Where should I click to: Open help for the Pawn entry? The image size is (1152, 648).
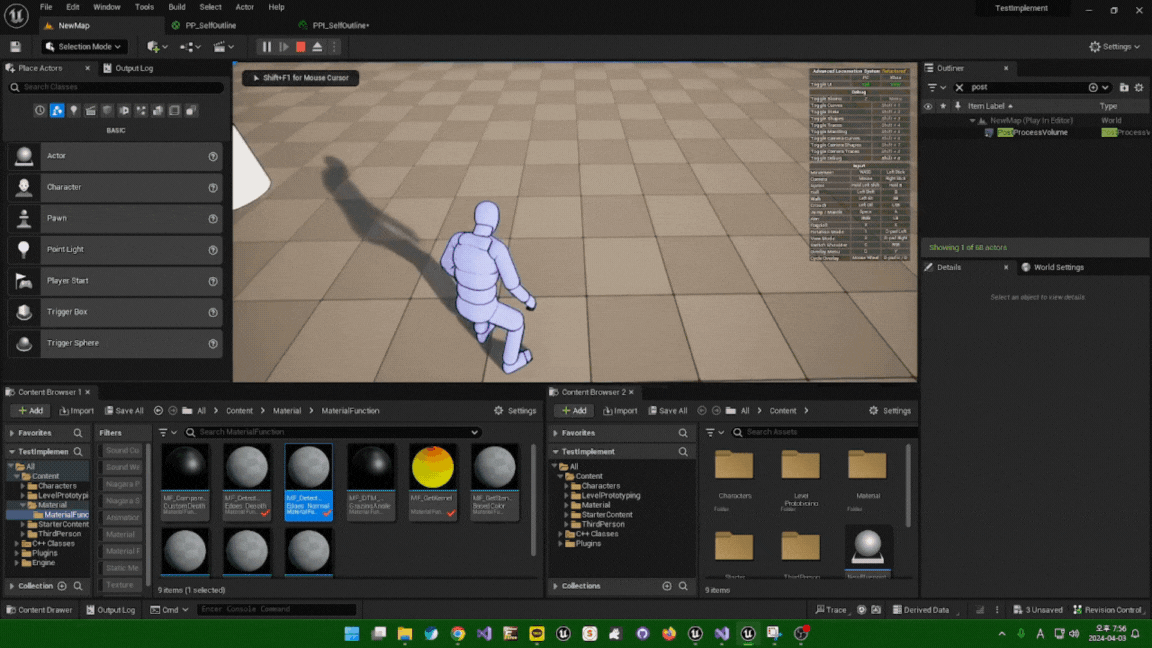click(x=213, y=219)
